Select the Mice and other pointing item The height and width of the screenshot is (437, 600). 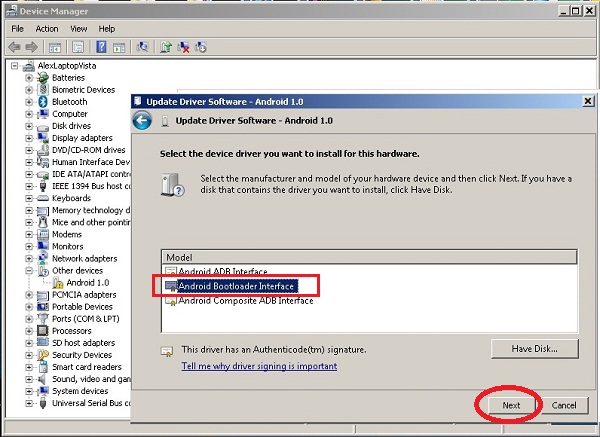(x=91, y=222)
